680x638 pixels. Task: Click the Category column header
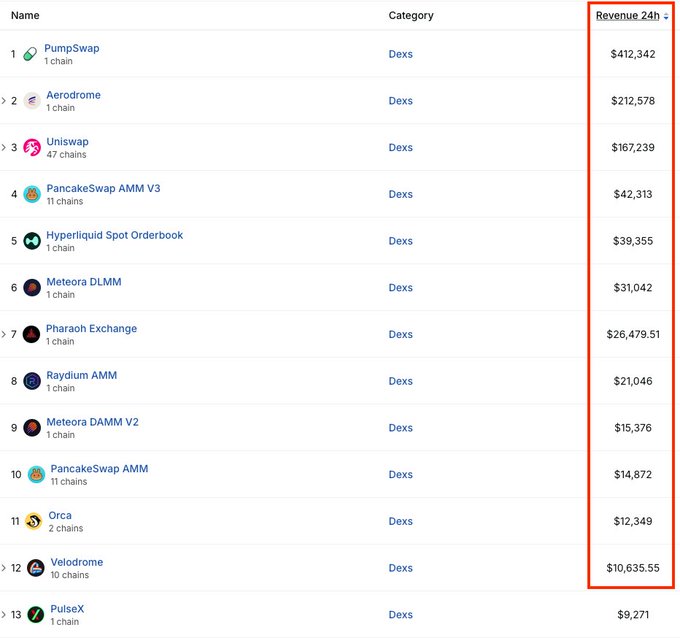(x=411, y=16)
